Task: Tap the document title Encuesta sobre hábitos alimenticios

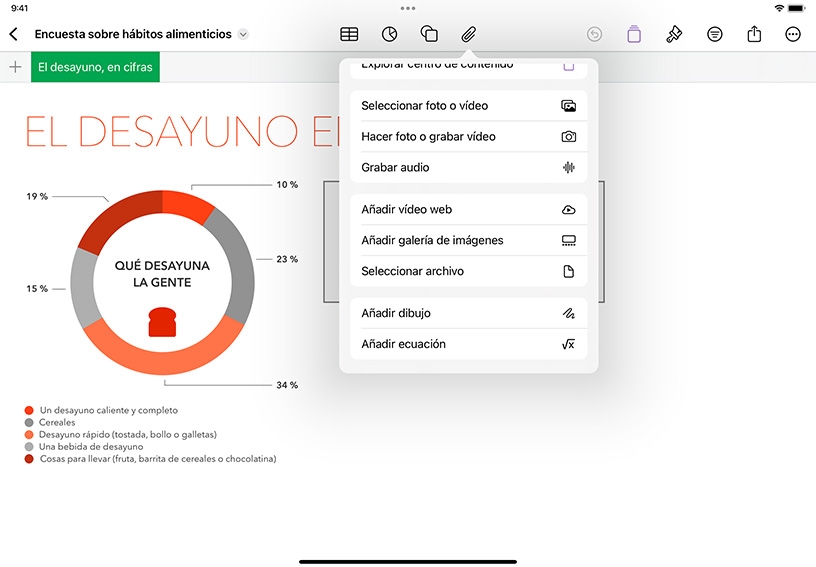Action: click(x=133, y=34)
